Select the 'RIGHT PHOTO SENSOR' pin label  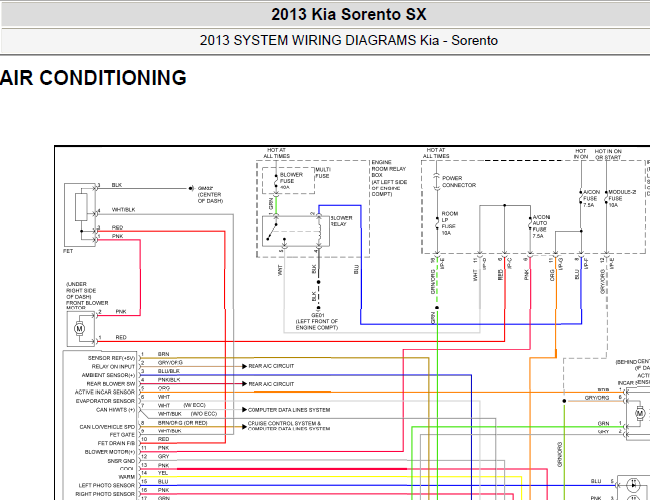[105, 494]
